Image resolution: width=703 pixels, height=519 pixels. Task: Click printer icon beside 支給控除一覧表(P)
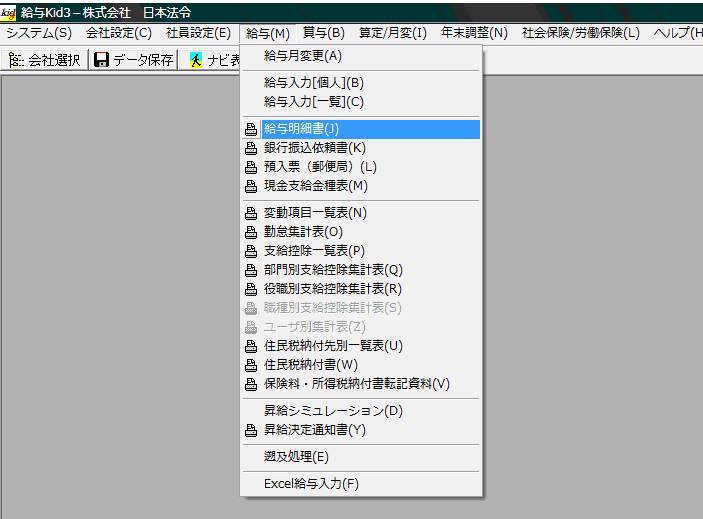click(x=251, y=251)
